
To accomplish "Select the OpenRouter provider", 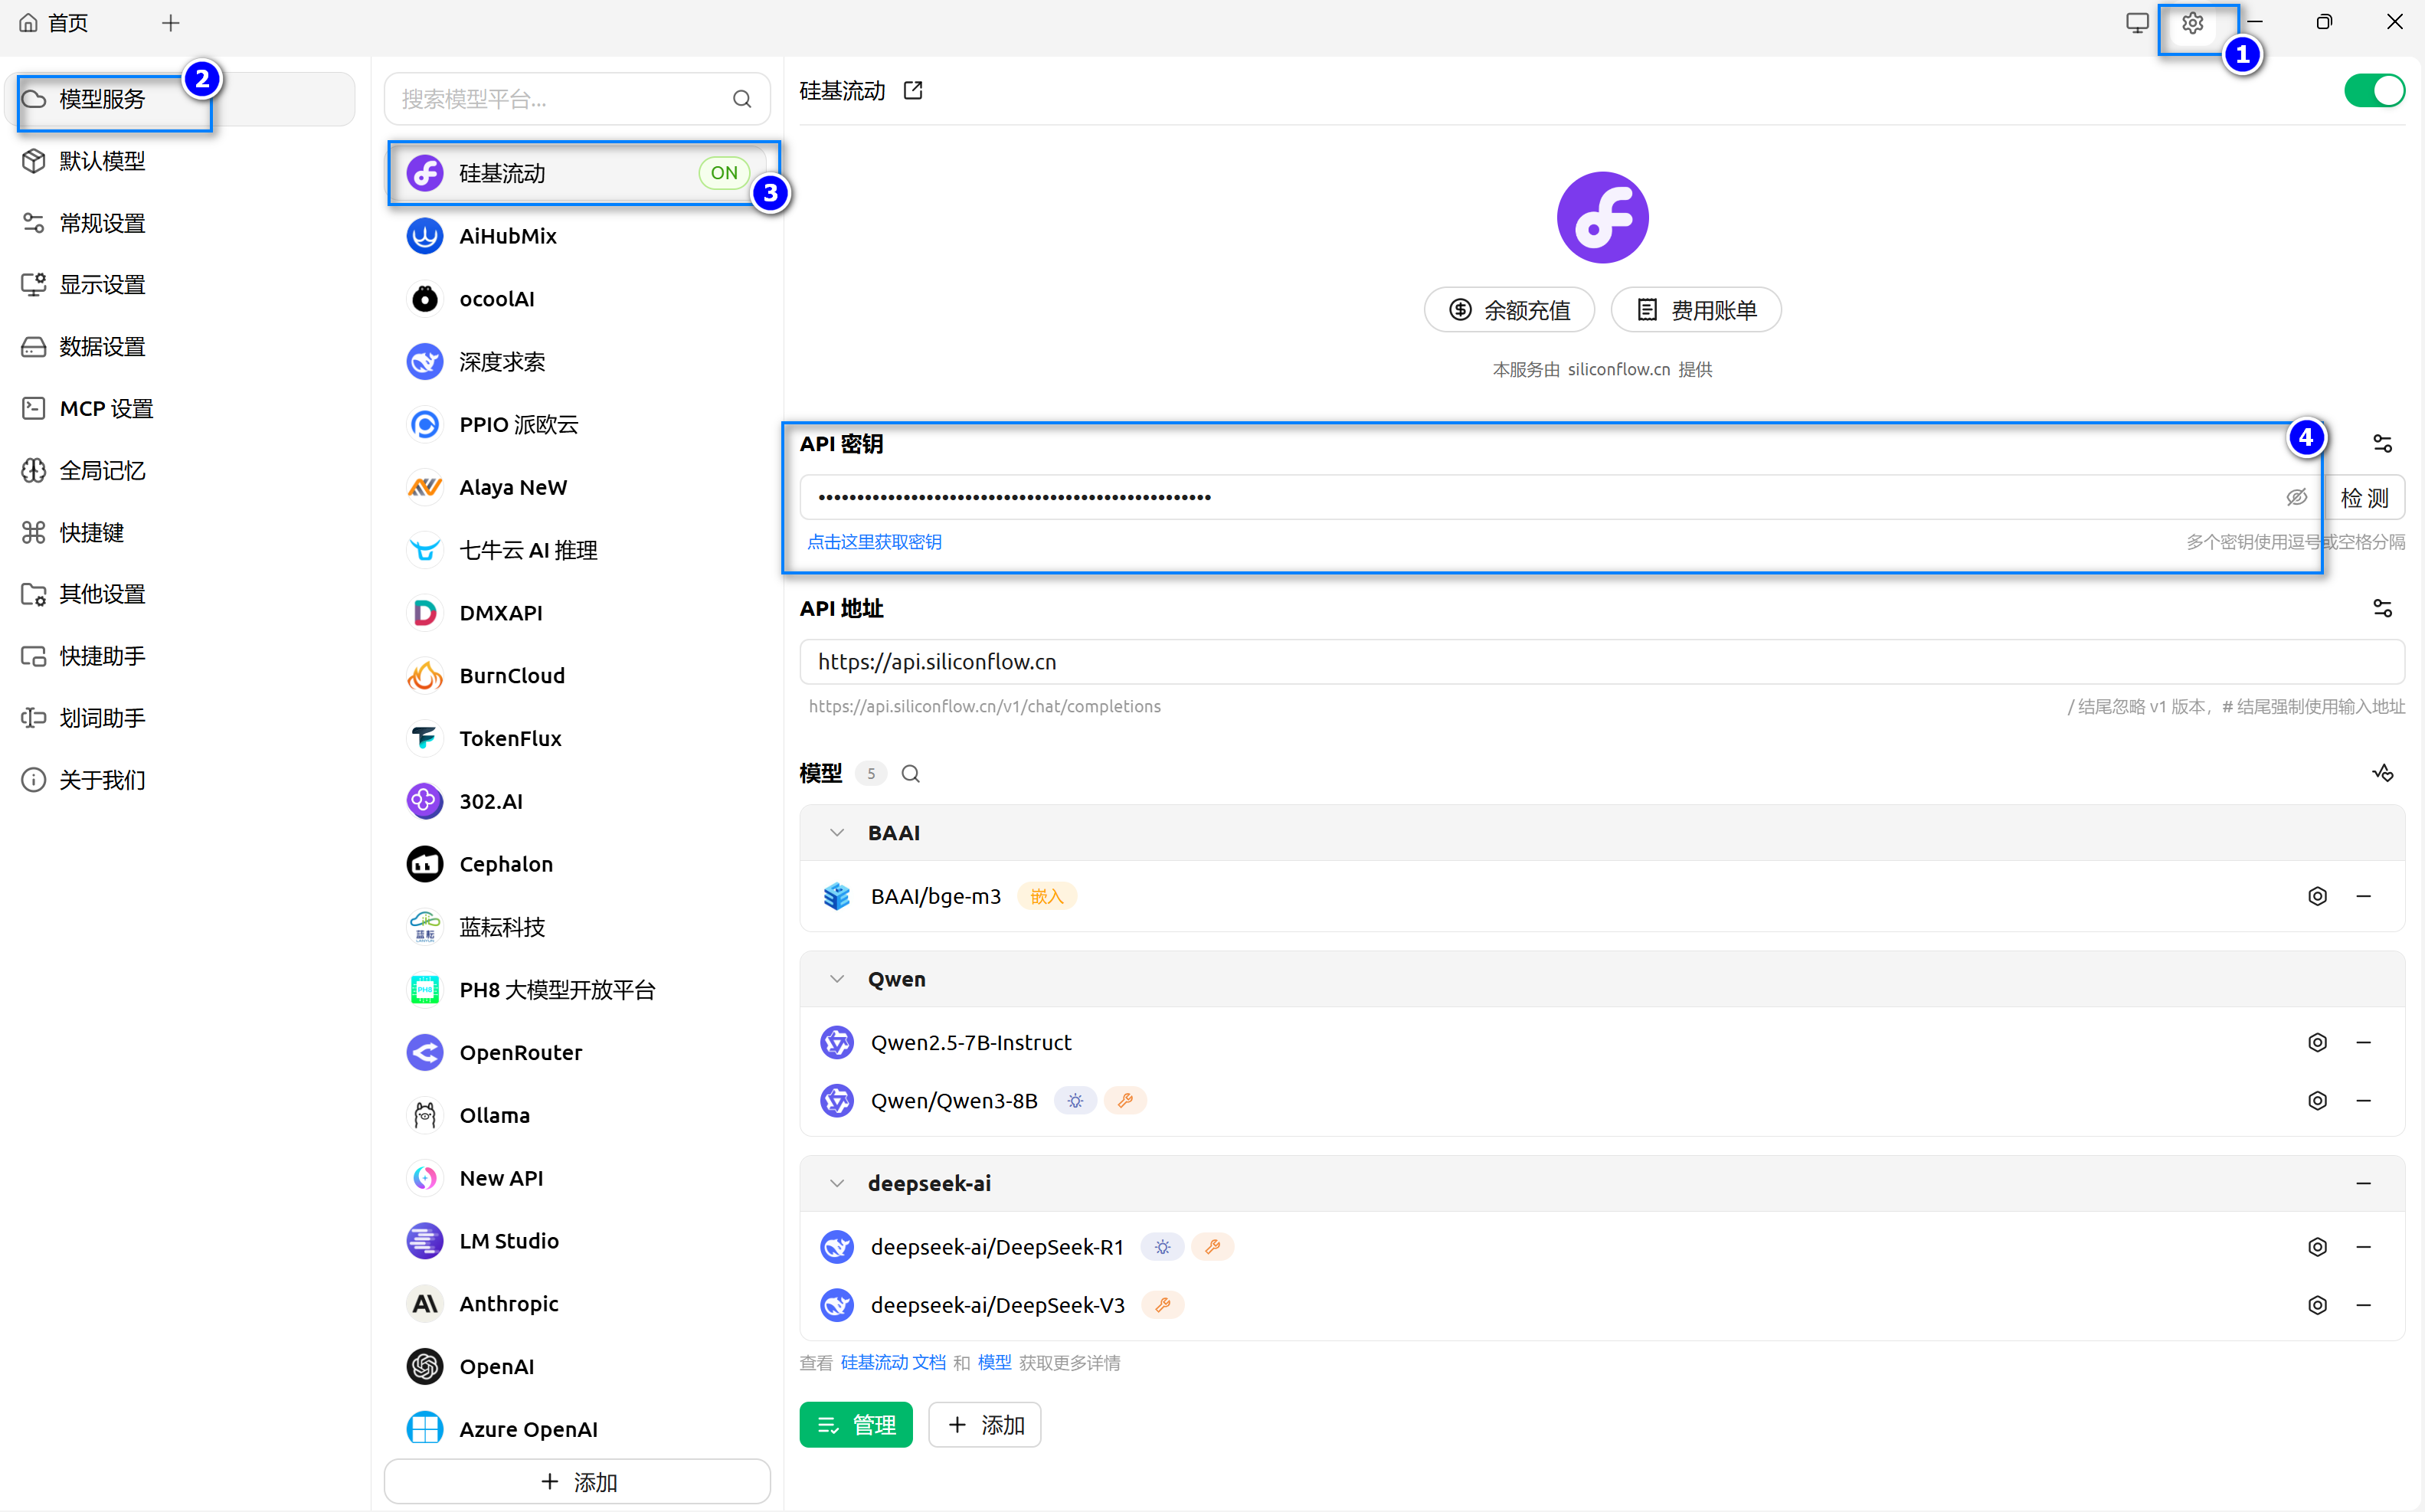I will coord(577,1052).
